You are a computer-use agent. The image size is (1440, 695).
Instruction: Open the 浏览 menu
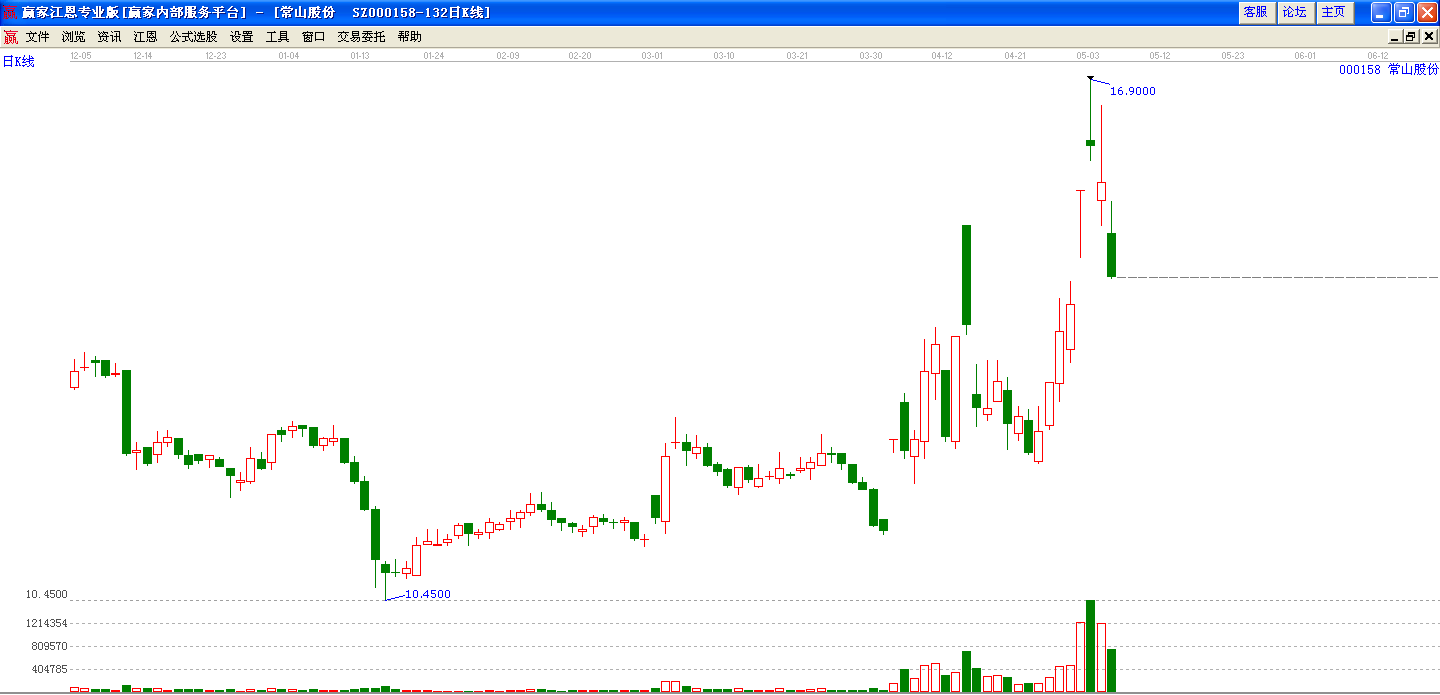(74, 36)
